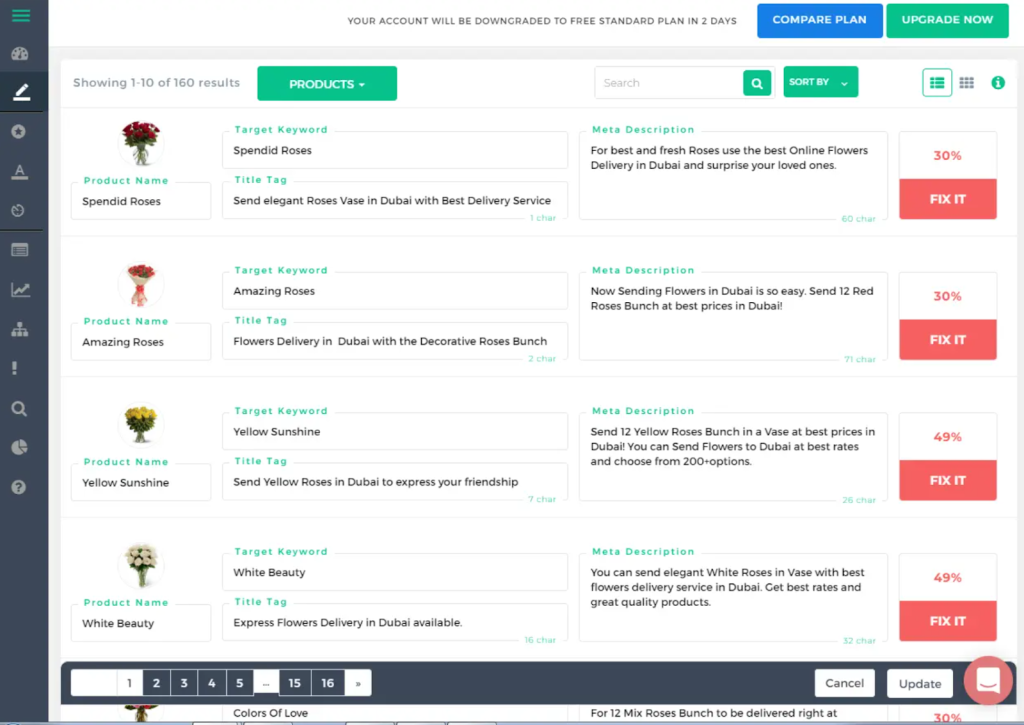The image size is (1024, 725).
Task: Switch to list view layout
Action: (936, 83)
